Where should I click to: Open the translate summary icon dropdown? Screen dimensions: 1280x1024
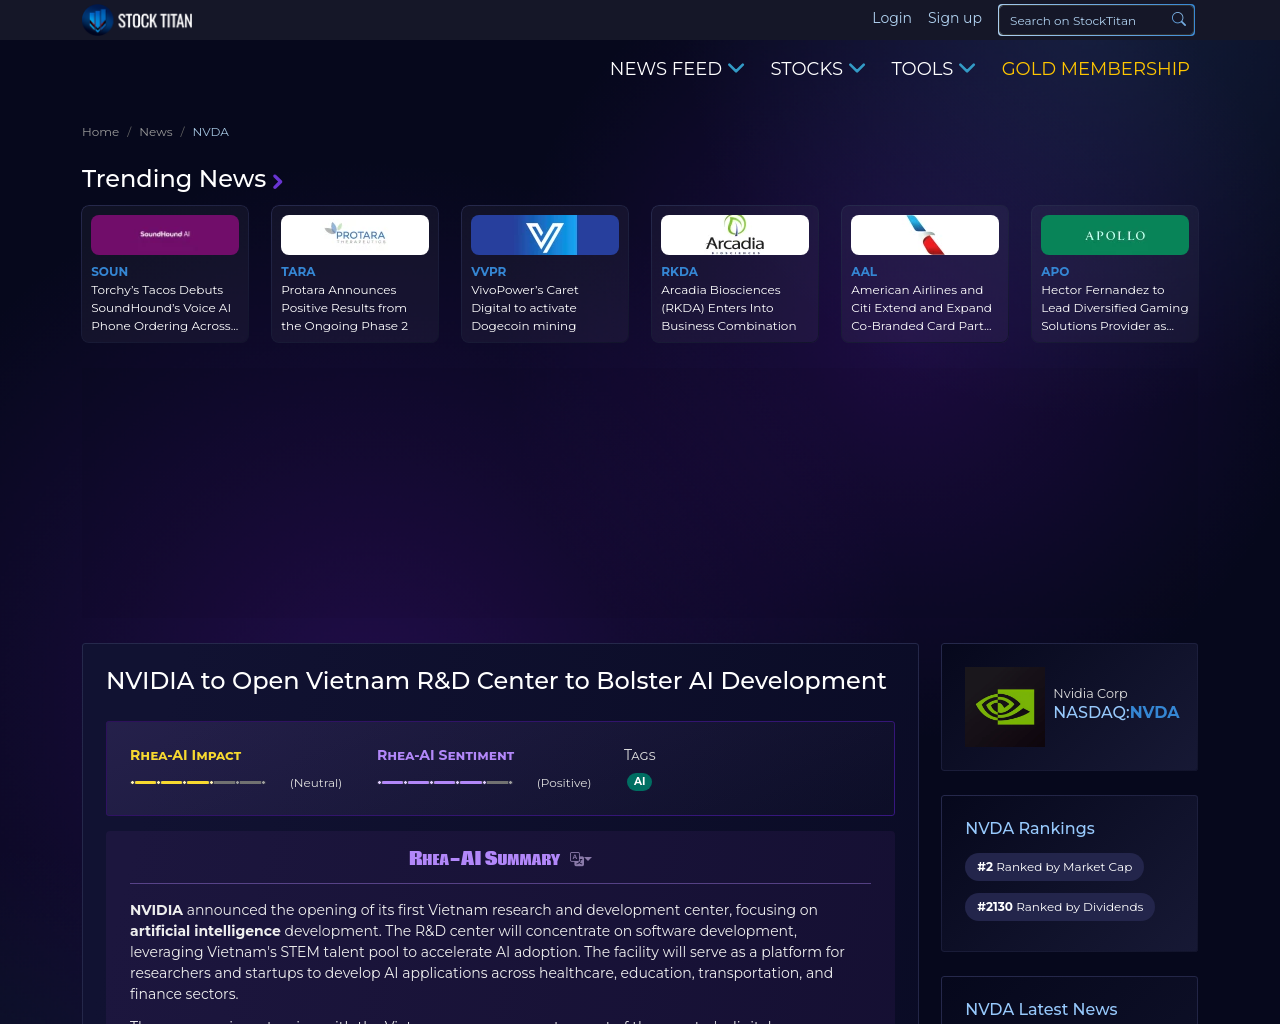581,859
